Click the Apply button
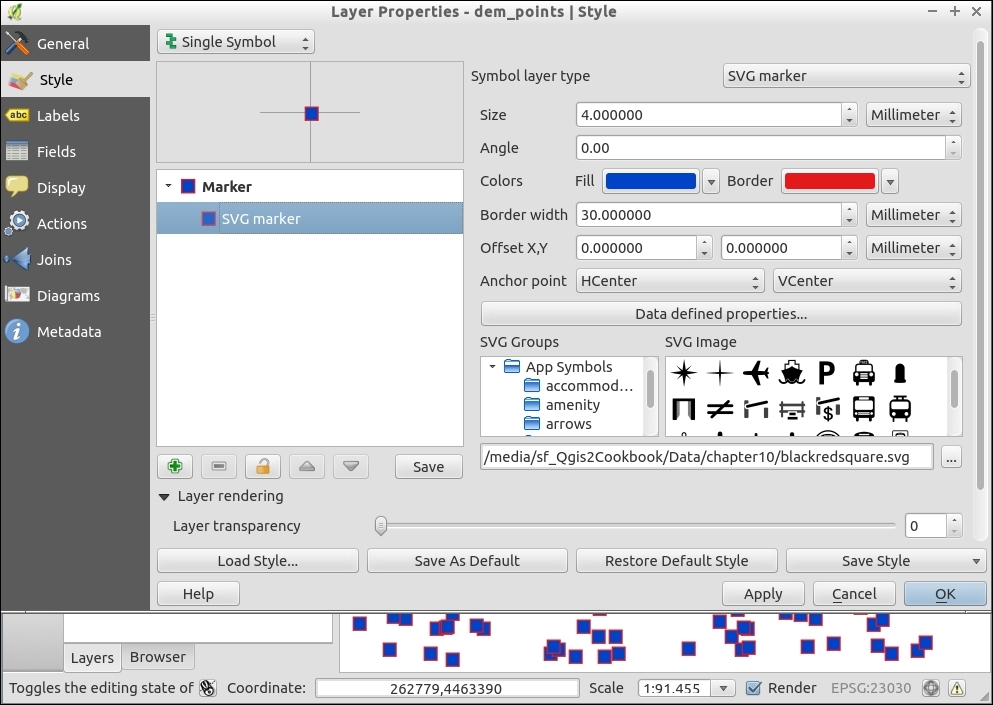This screenshot has width=993, height=705. (x=763, y=594)
